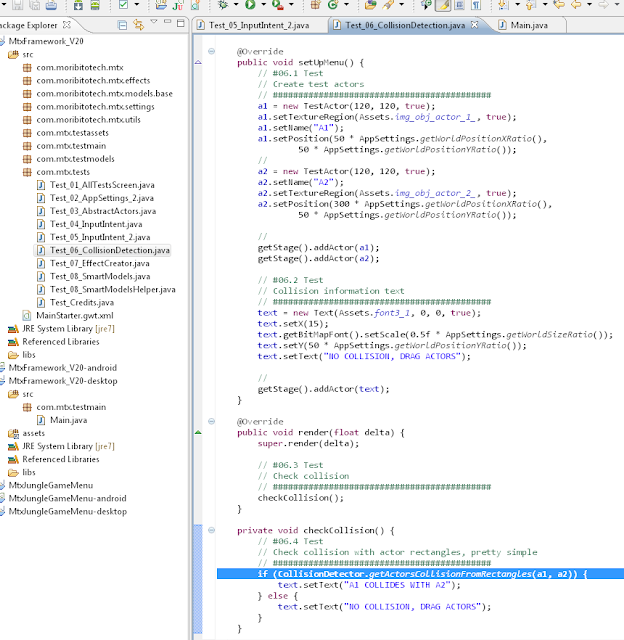Toggle Show Whitespace Characters pilcrow button
624x640 pixels.
(x=476, y=4)
